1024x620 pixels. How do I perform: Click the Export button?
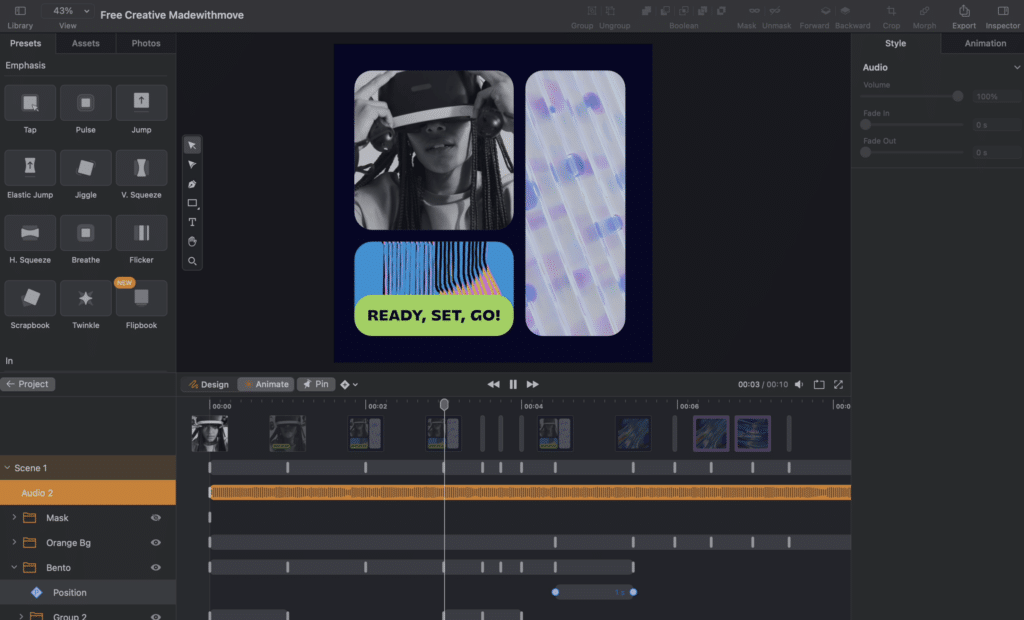[x=963, y=12]
